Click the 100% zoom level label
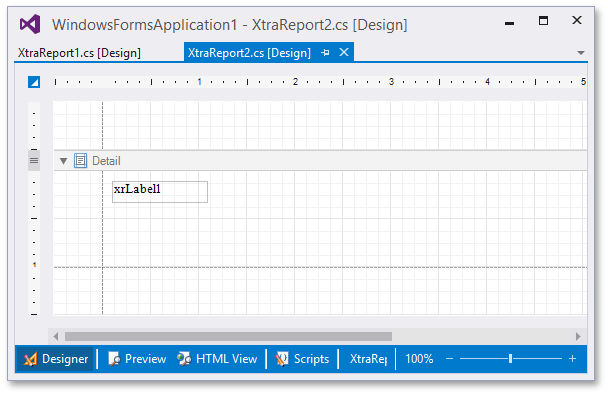Screen dimensions: 608x395 tap(419, 359)
